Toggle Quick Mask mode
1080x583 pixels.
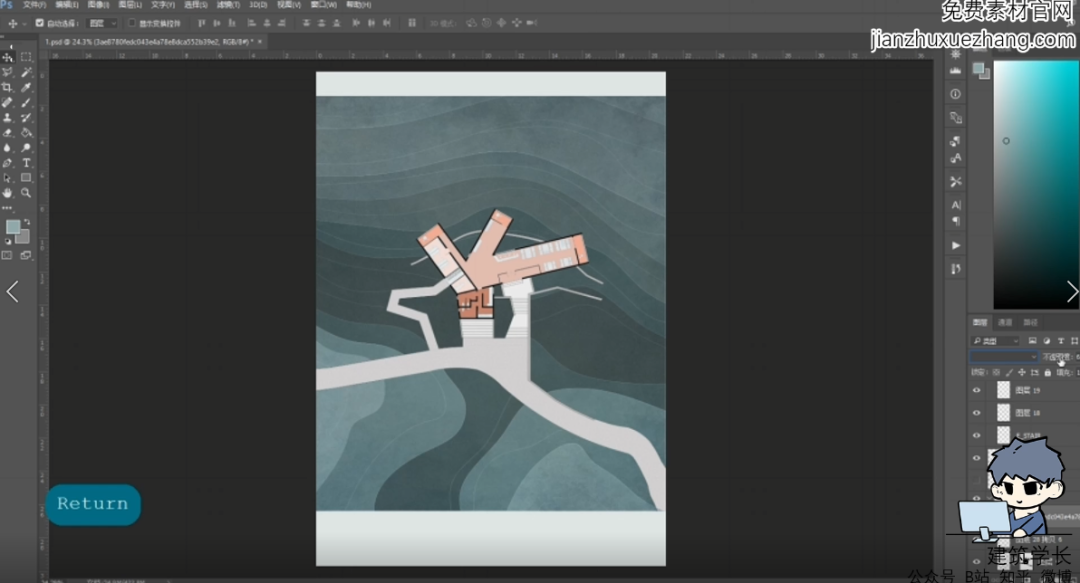coord(8,256)
